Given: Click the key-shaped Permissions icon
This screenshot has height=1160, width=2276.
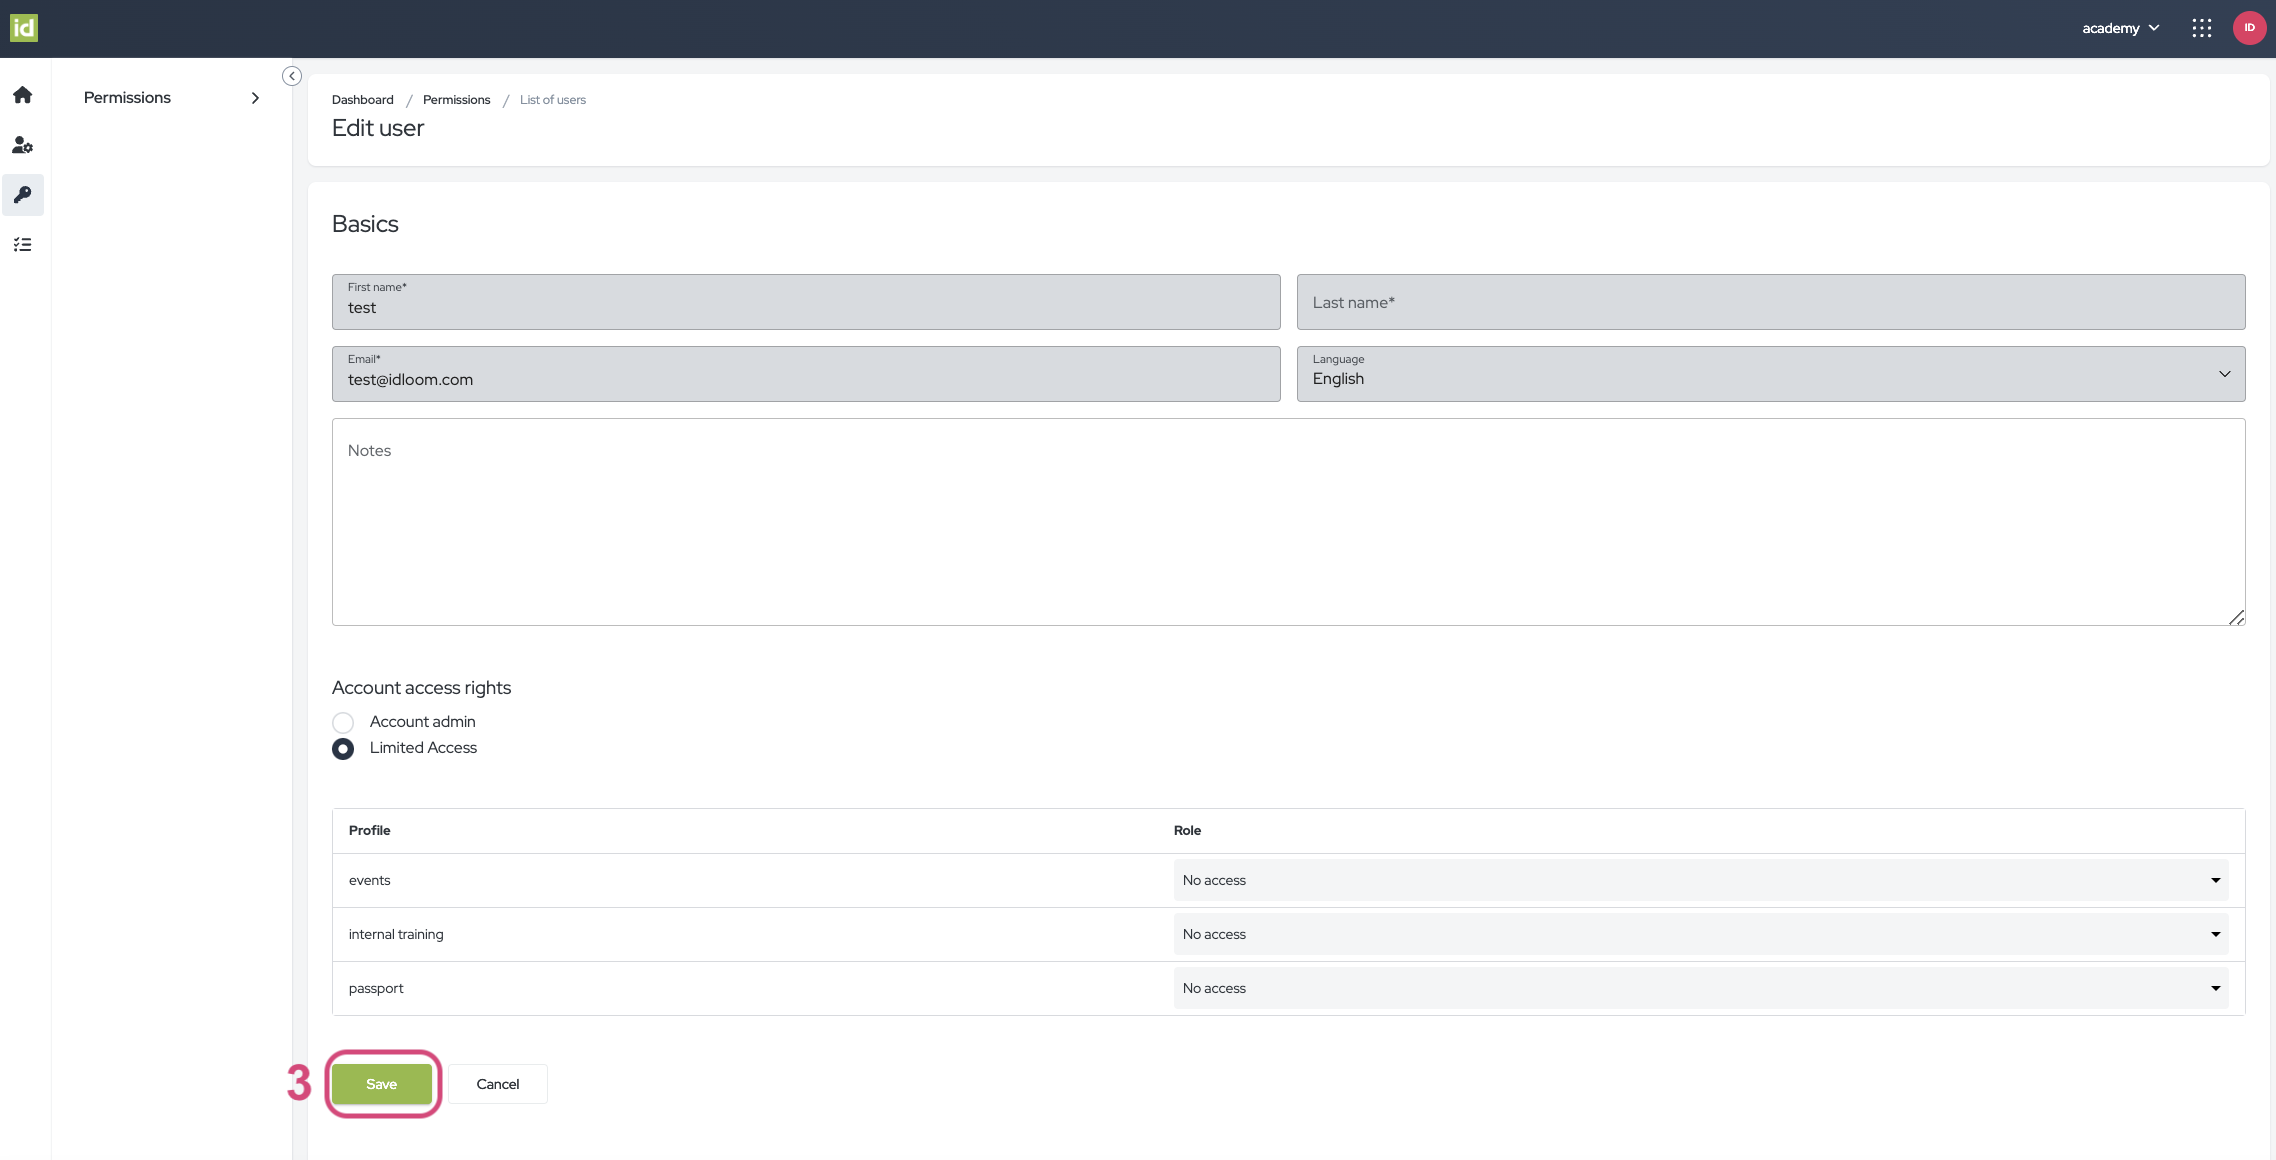Looking at the screenshot, I should coord(23,195).
